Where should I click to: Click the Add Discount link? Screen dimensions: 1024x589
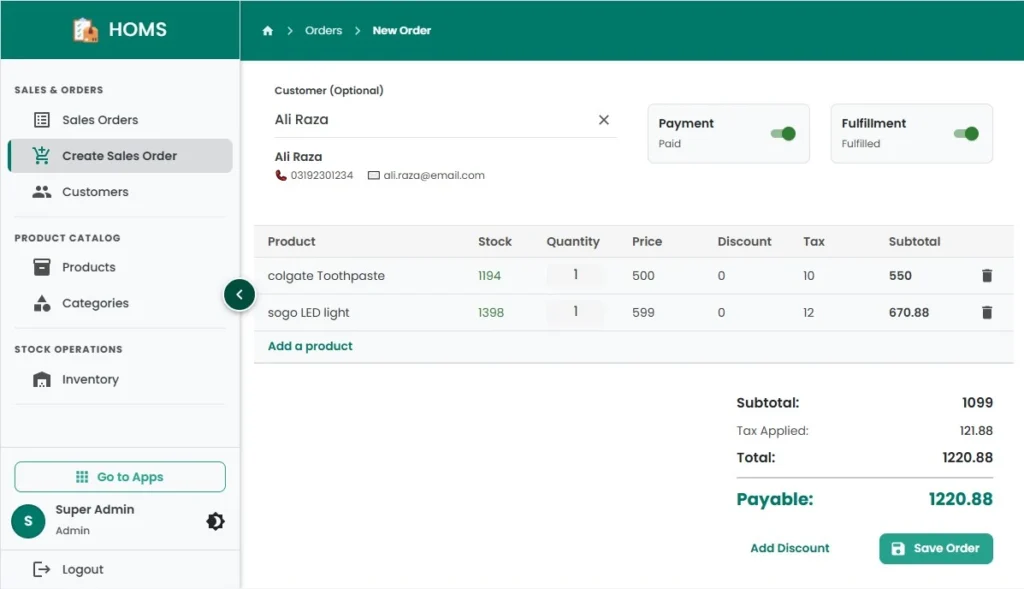[789, 548]
